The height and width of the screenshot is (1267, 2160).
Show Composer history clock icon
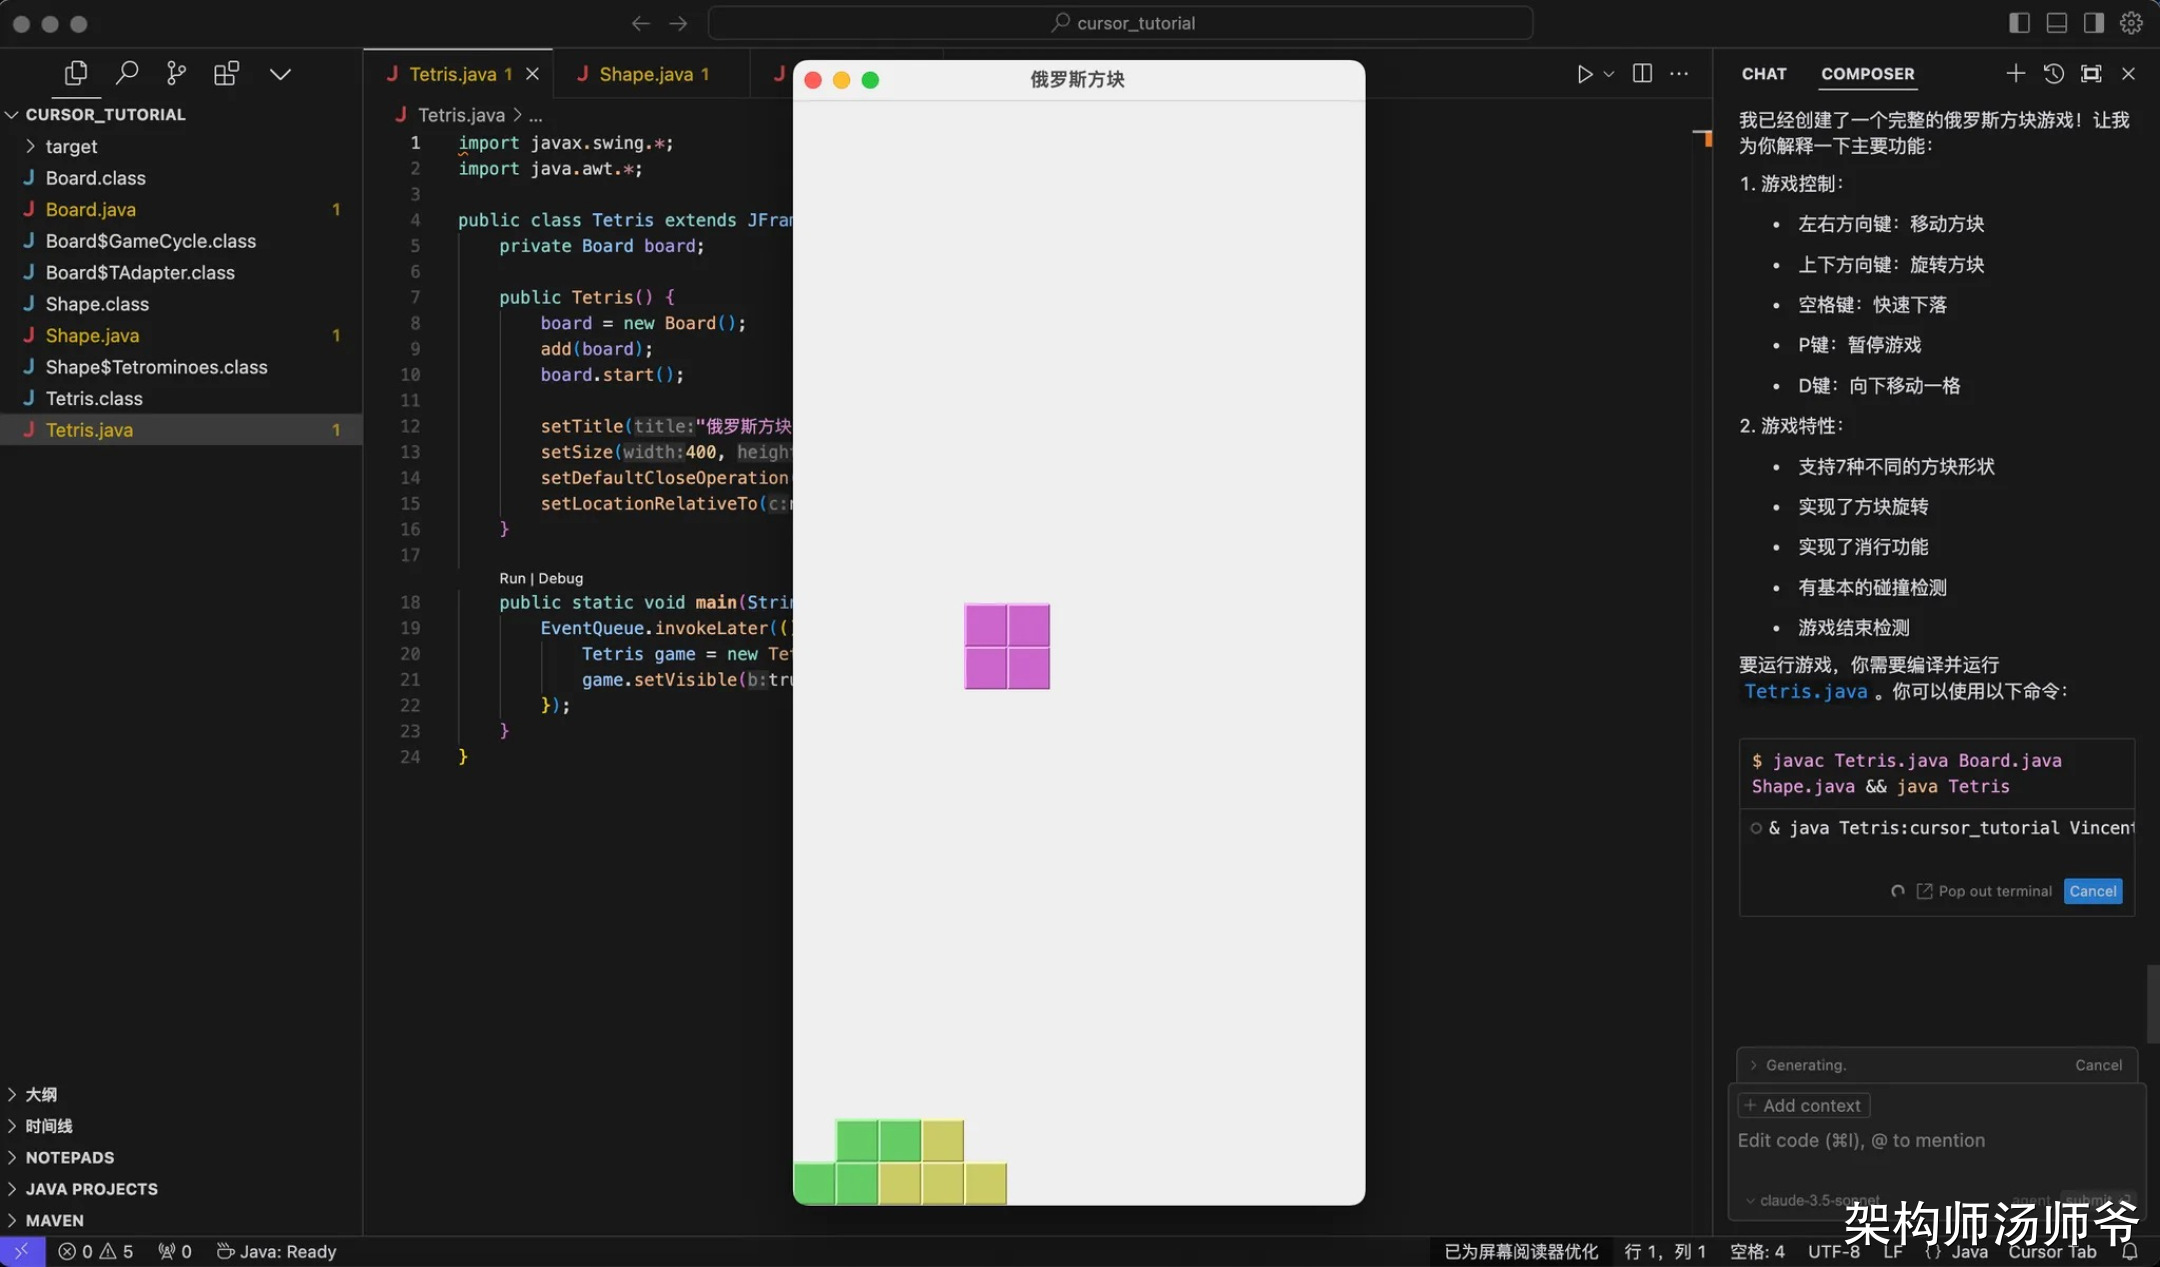tap(2053, 73)
